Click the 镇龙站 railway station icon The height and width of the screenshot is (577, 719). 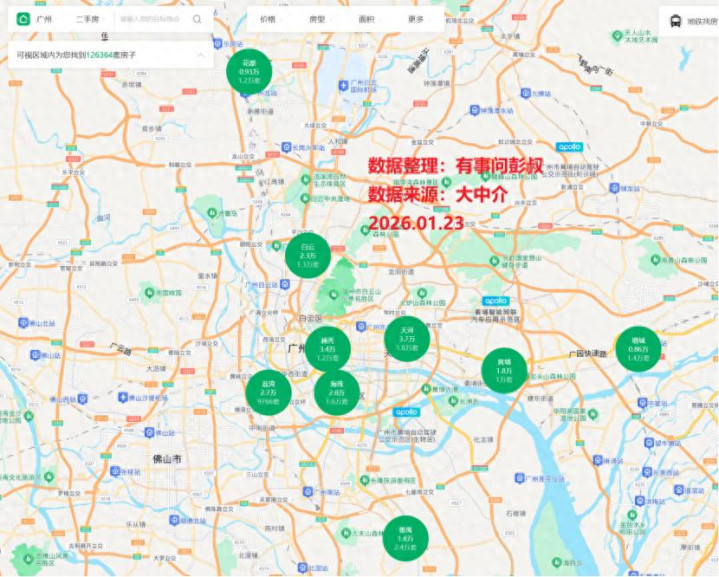614,188
